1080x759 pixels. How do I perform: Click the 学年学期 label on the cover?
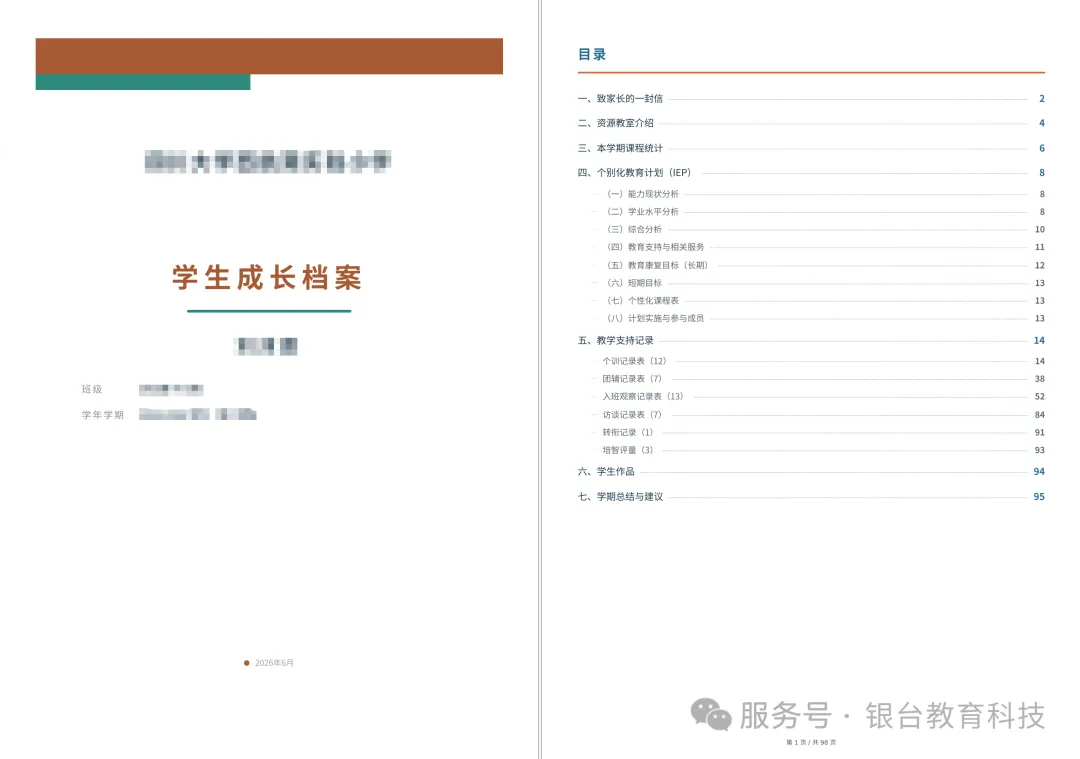click(x=103, y=415)
